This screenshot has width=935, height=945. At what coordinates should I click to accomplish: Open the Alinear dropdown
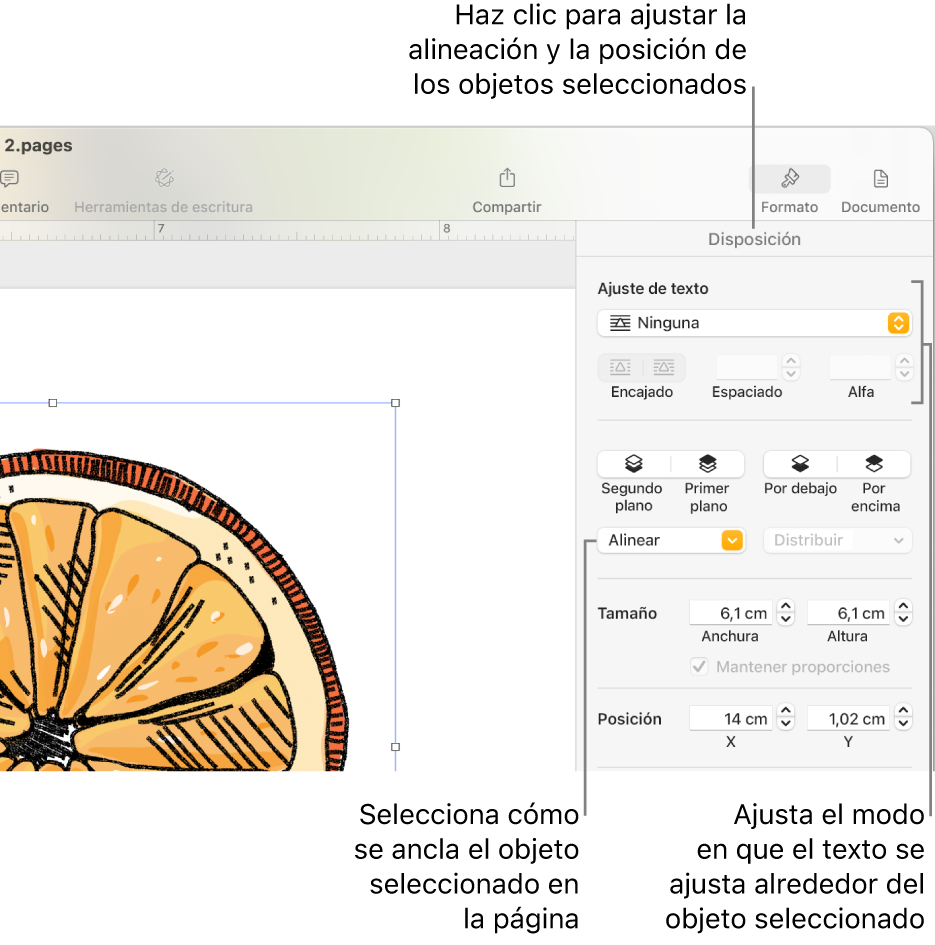point(671,540)
